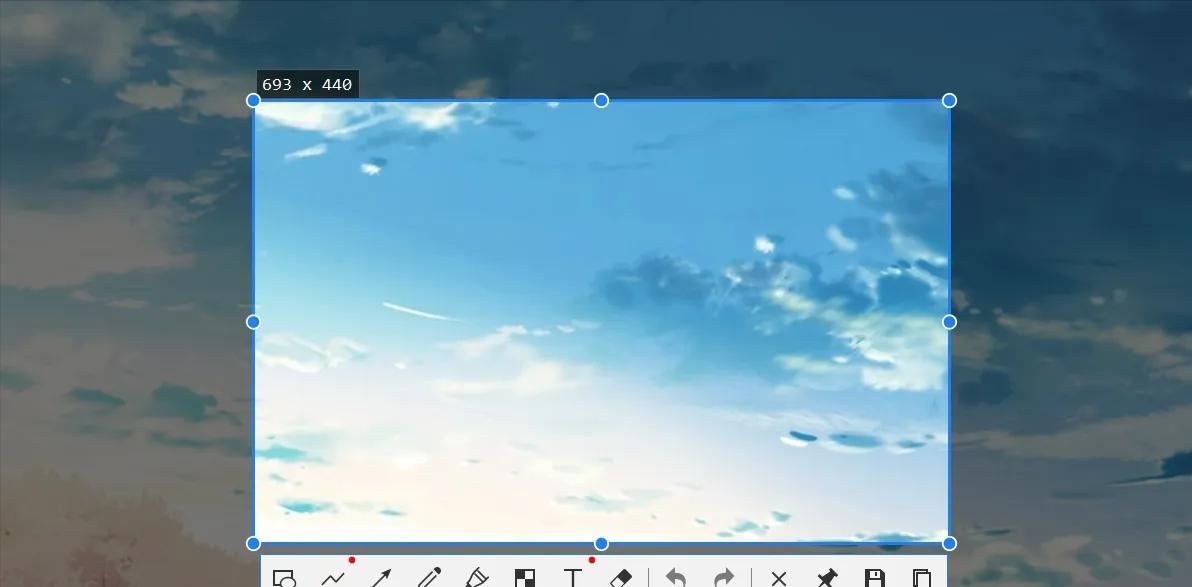Click the right-middle resize handle
The width and height of the screenshot is (1192, 587).
click(x=948, y=321)
